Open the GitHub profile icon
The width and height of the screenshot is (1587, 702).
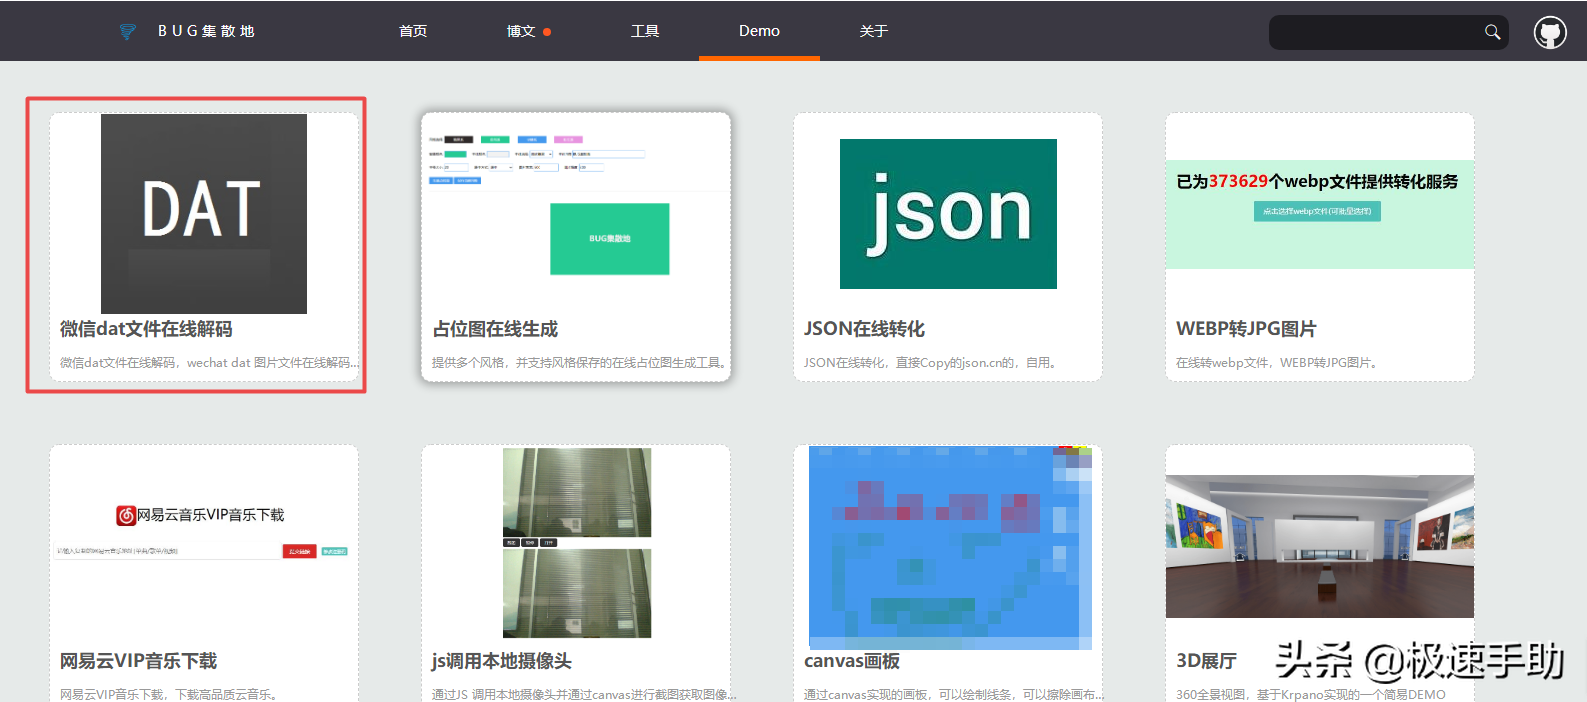(x=1550, y=32)
